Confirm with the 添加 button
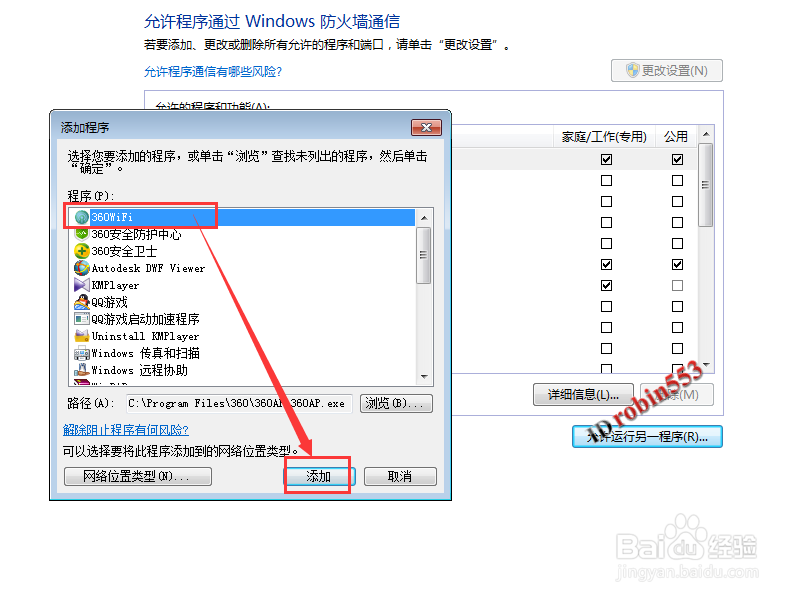The width and height of the screenshot is (803, 600). (x=318, y=476)
